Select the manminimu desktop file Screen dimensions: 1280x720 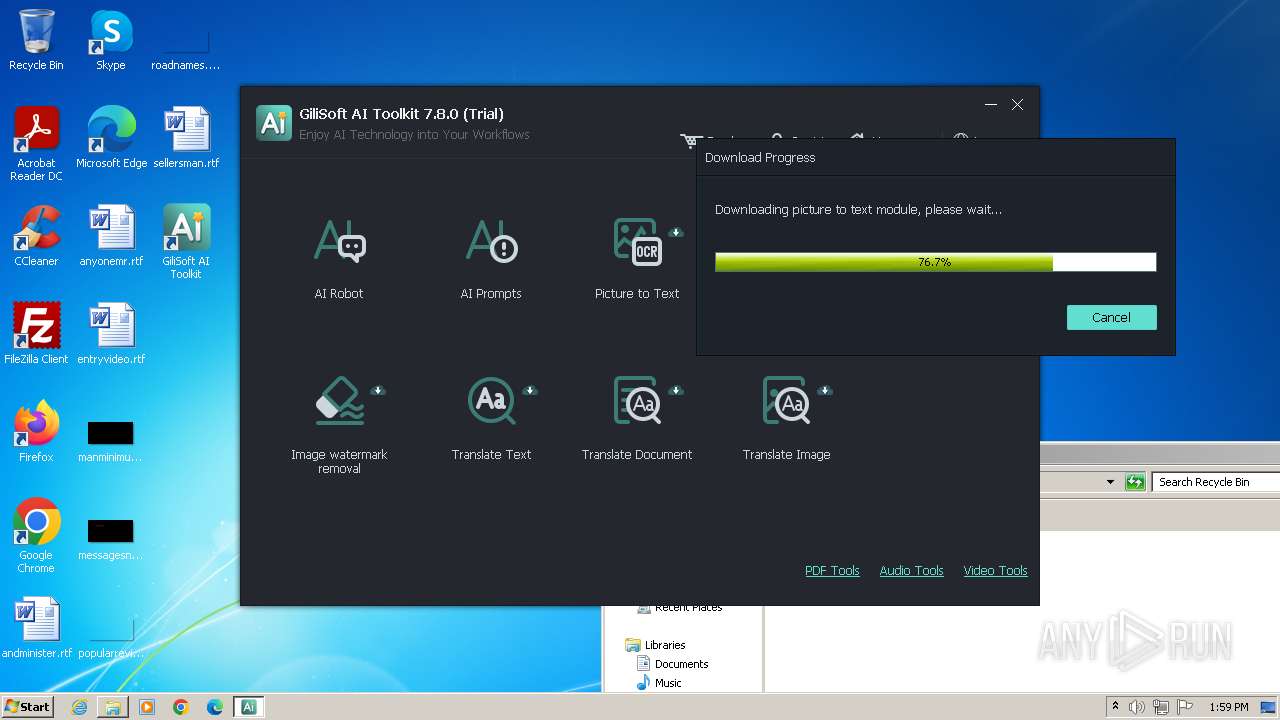pyautogui.click(x=110, y=441)
